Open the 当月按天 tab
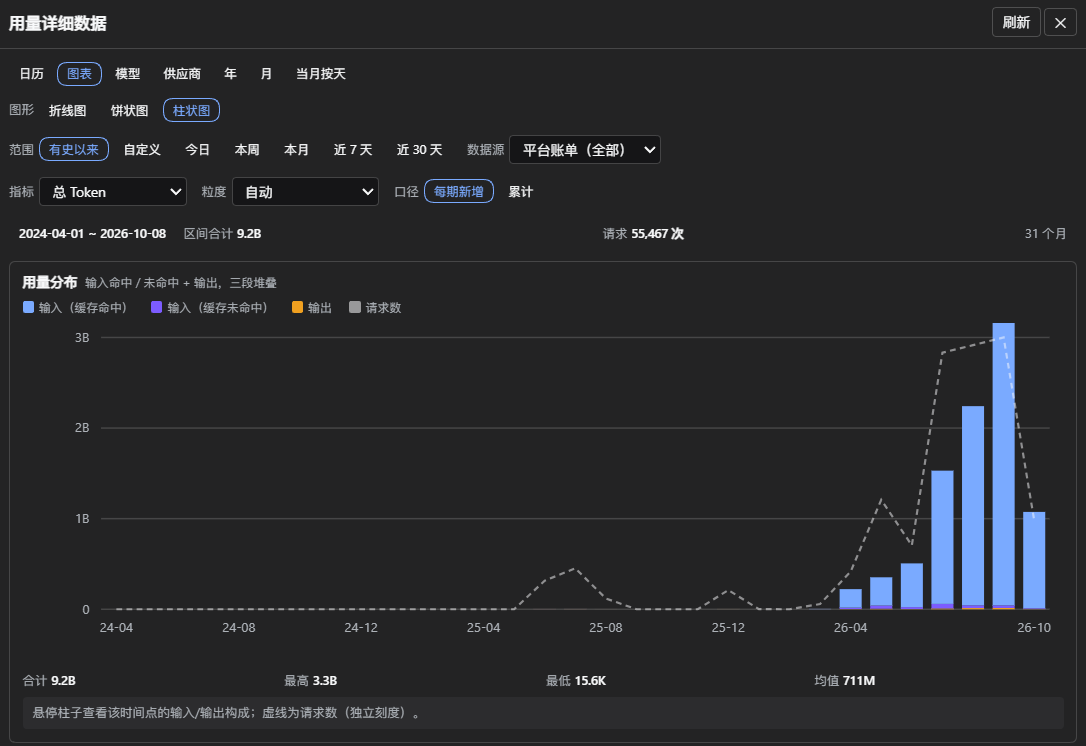Screen dimensions: 1086x746 tap(321, 73)
